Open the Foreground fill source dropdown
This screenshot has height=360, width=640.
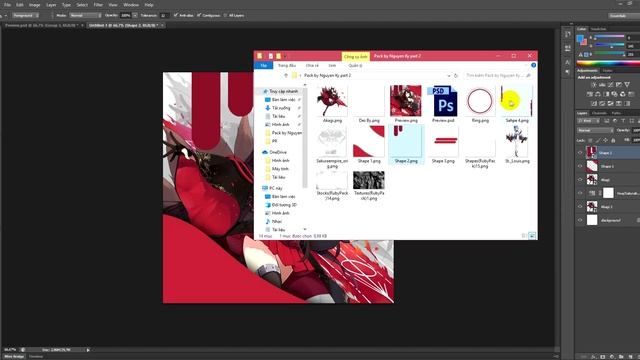[25, 15]
